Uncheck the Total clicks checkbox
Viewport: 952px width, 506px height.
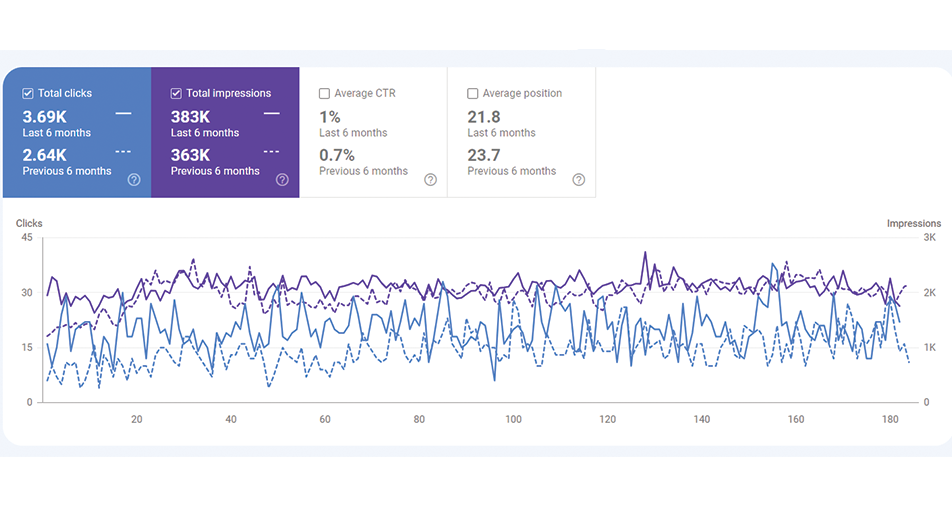[28, 93]
